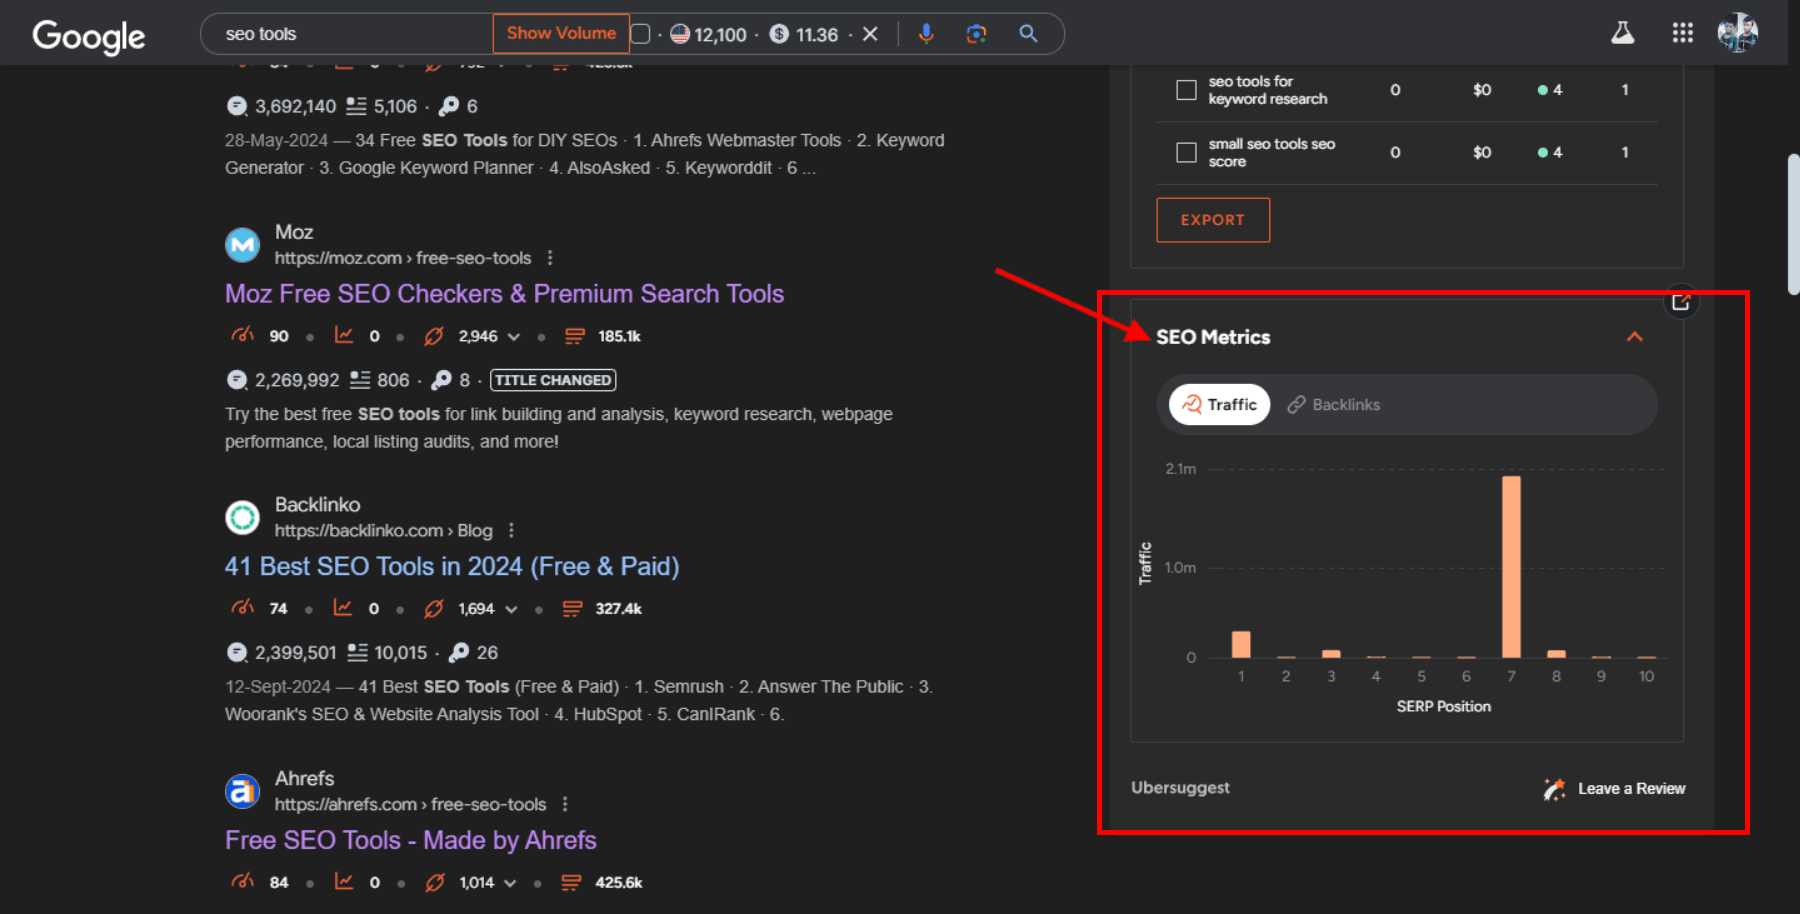Click the US flag icon beside 12,100
The width and height of the screenshot is (1800, 914).
point(680,34)
